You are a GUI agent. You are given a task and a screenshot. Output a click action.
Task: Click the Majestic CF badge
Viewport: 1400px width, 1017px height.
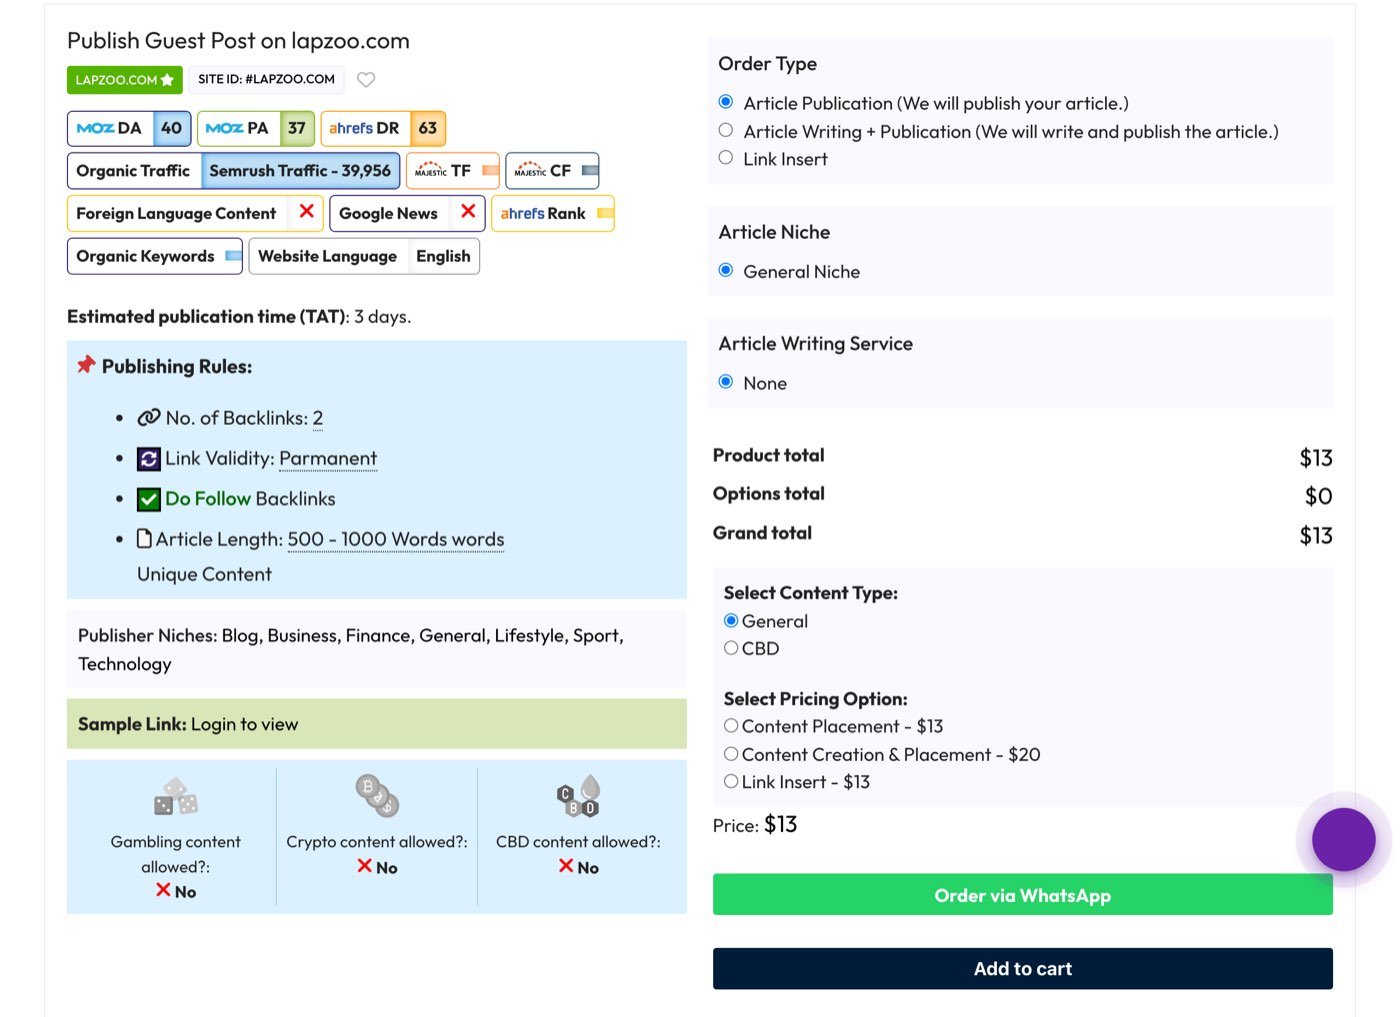pyautogui.click(x=553, y=171)
